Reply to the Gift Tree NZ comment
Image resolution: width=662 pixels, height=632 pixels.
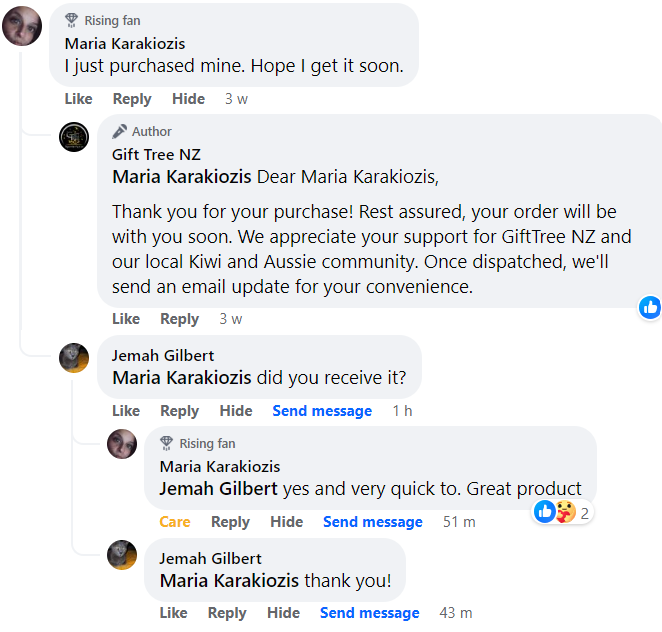coord(179,319)
